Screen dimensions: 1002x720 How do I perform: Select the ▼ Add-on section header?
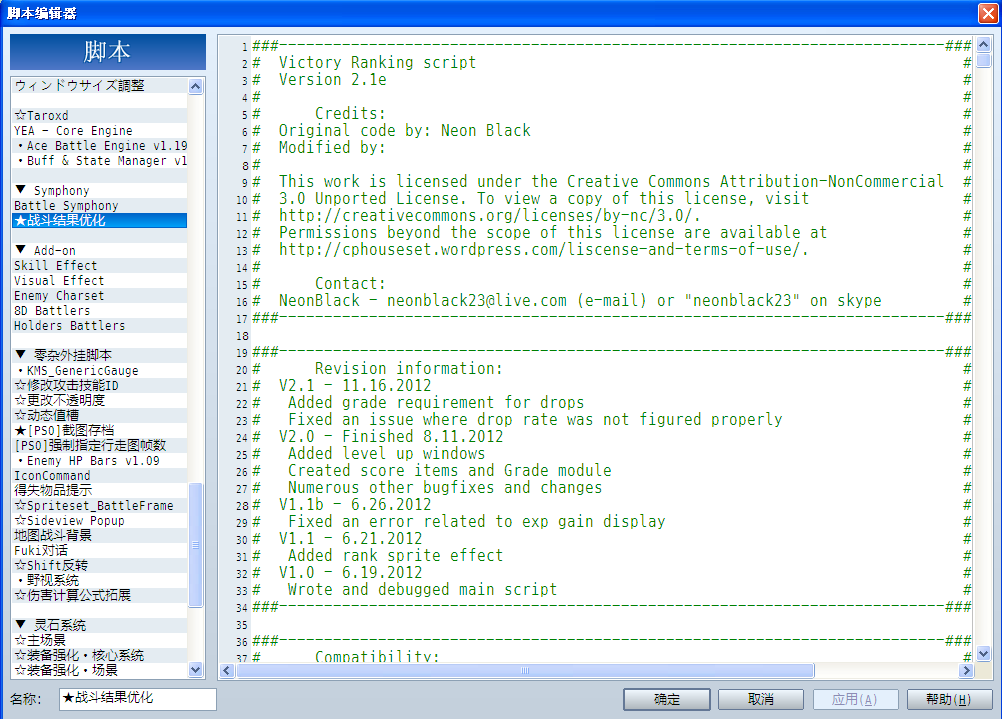[100, 250]
